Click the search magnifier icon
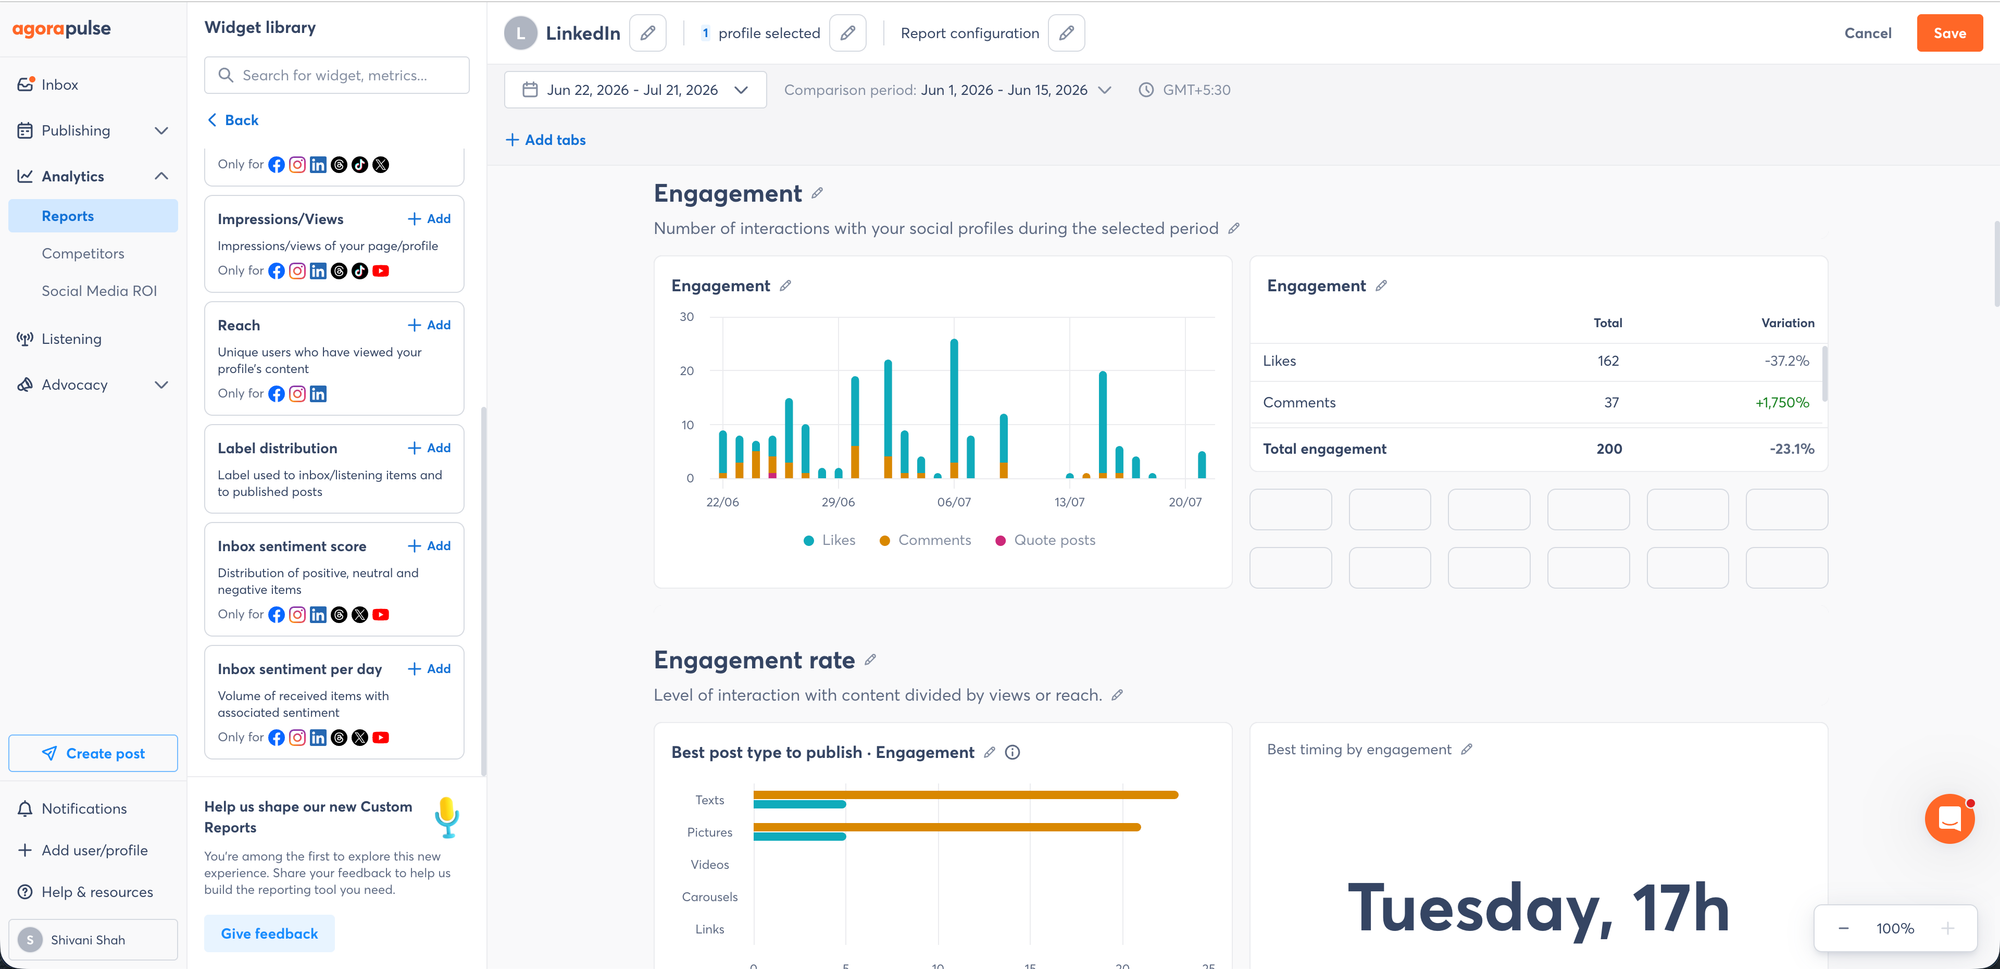 (x=226, y=75)
